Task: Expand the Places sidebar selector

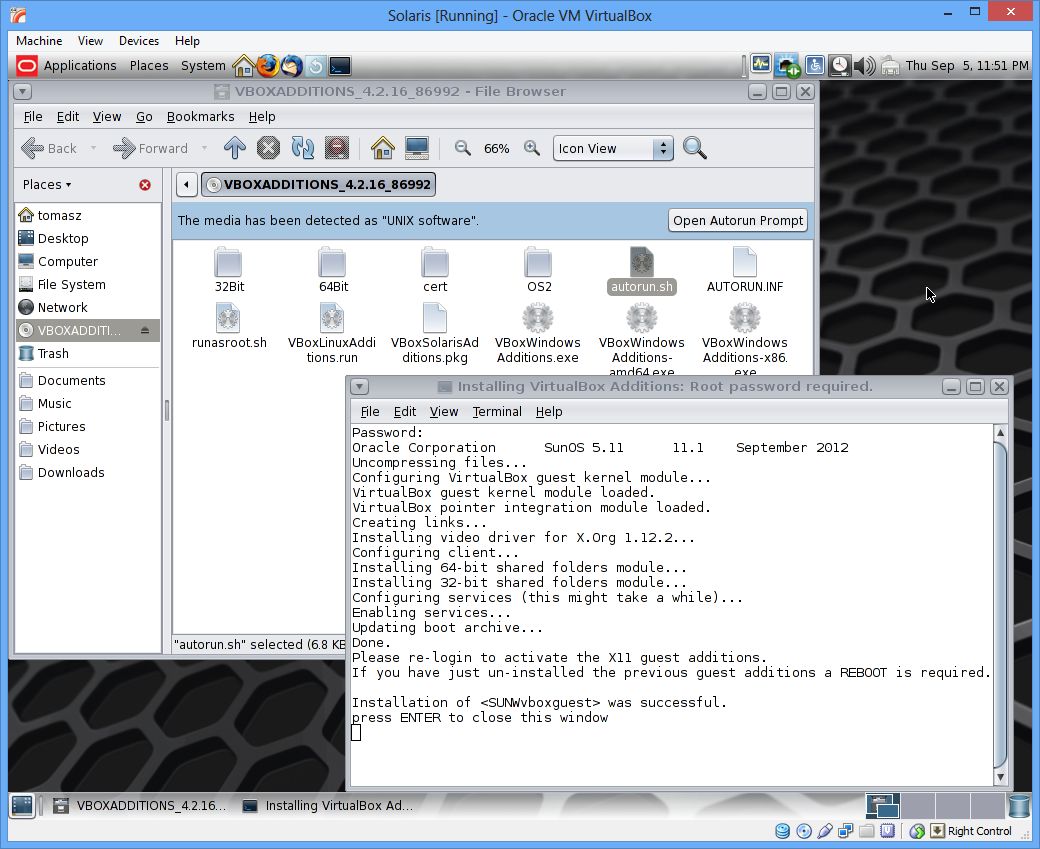Action: (47, 184)
